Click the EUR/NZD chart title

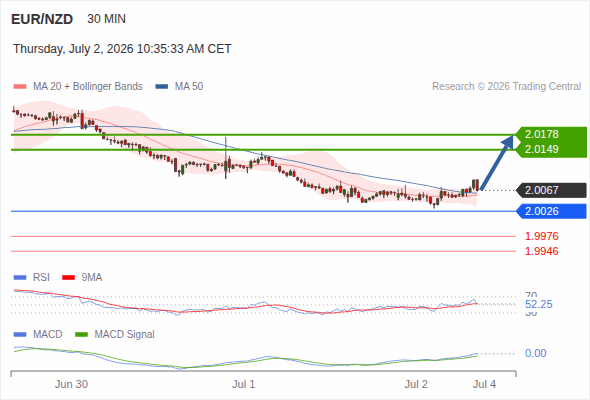(x=42, y=19)
